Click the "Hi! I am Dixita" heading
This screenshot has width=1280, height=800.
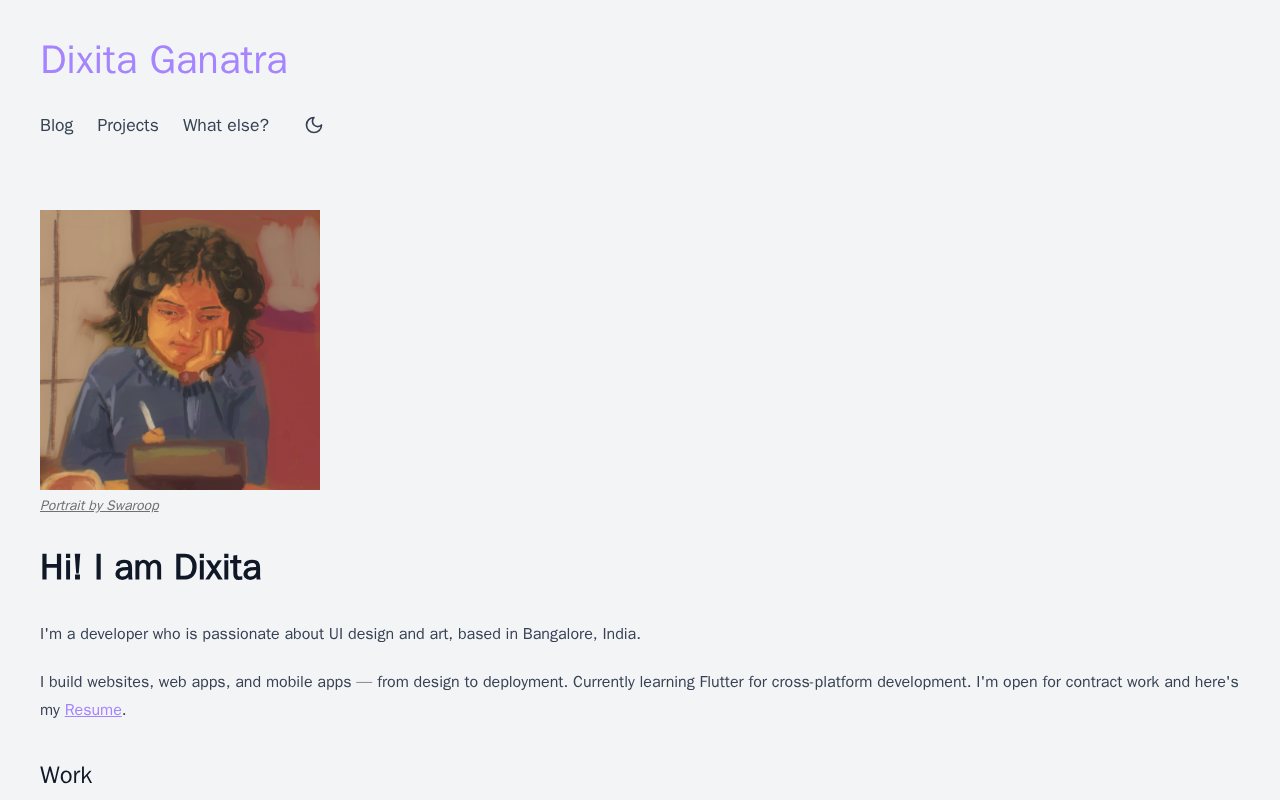click(x=150, y=568)
